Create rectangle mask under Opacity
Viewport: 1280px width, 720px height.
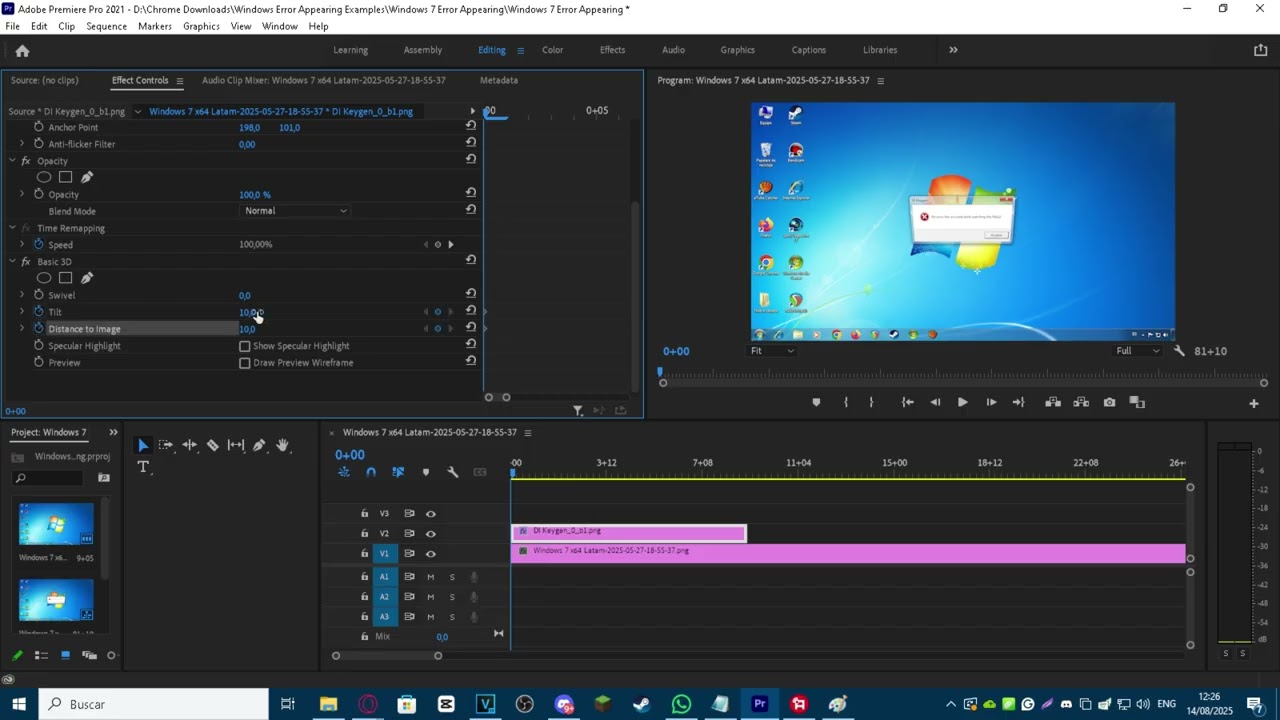click(x=65, y=177)
